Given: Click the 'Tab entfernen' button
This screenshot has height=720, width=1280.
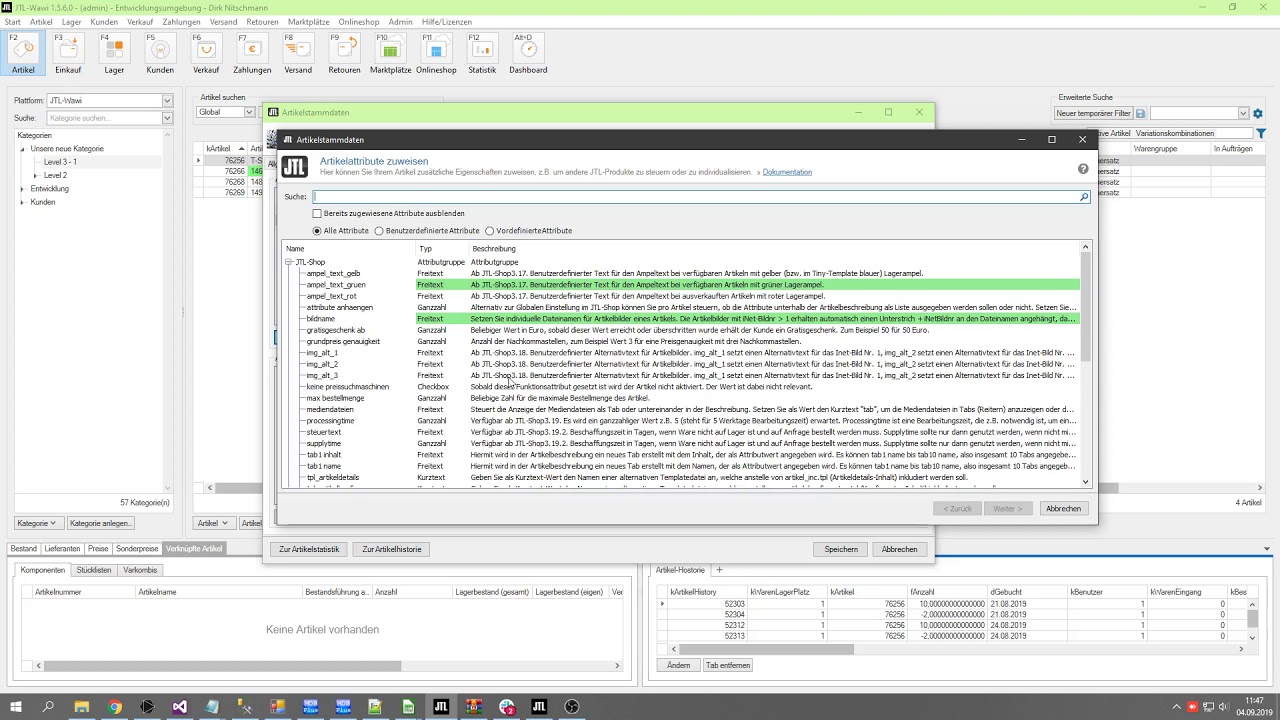Looking at the screenshot, I should (x=728, y=665).
